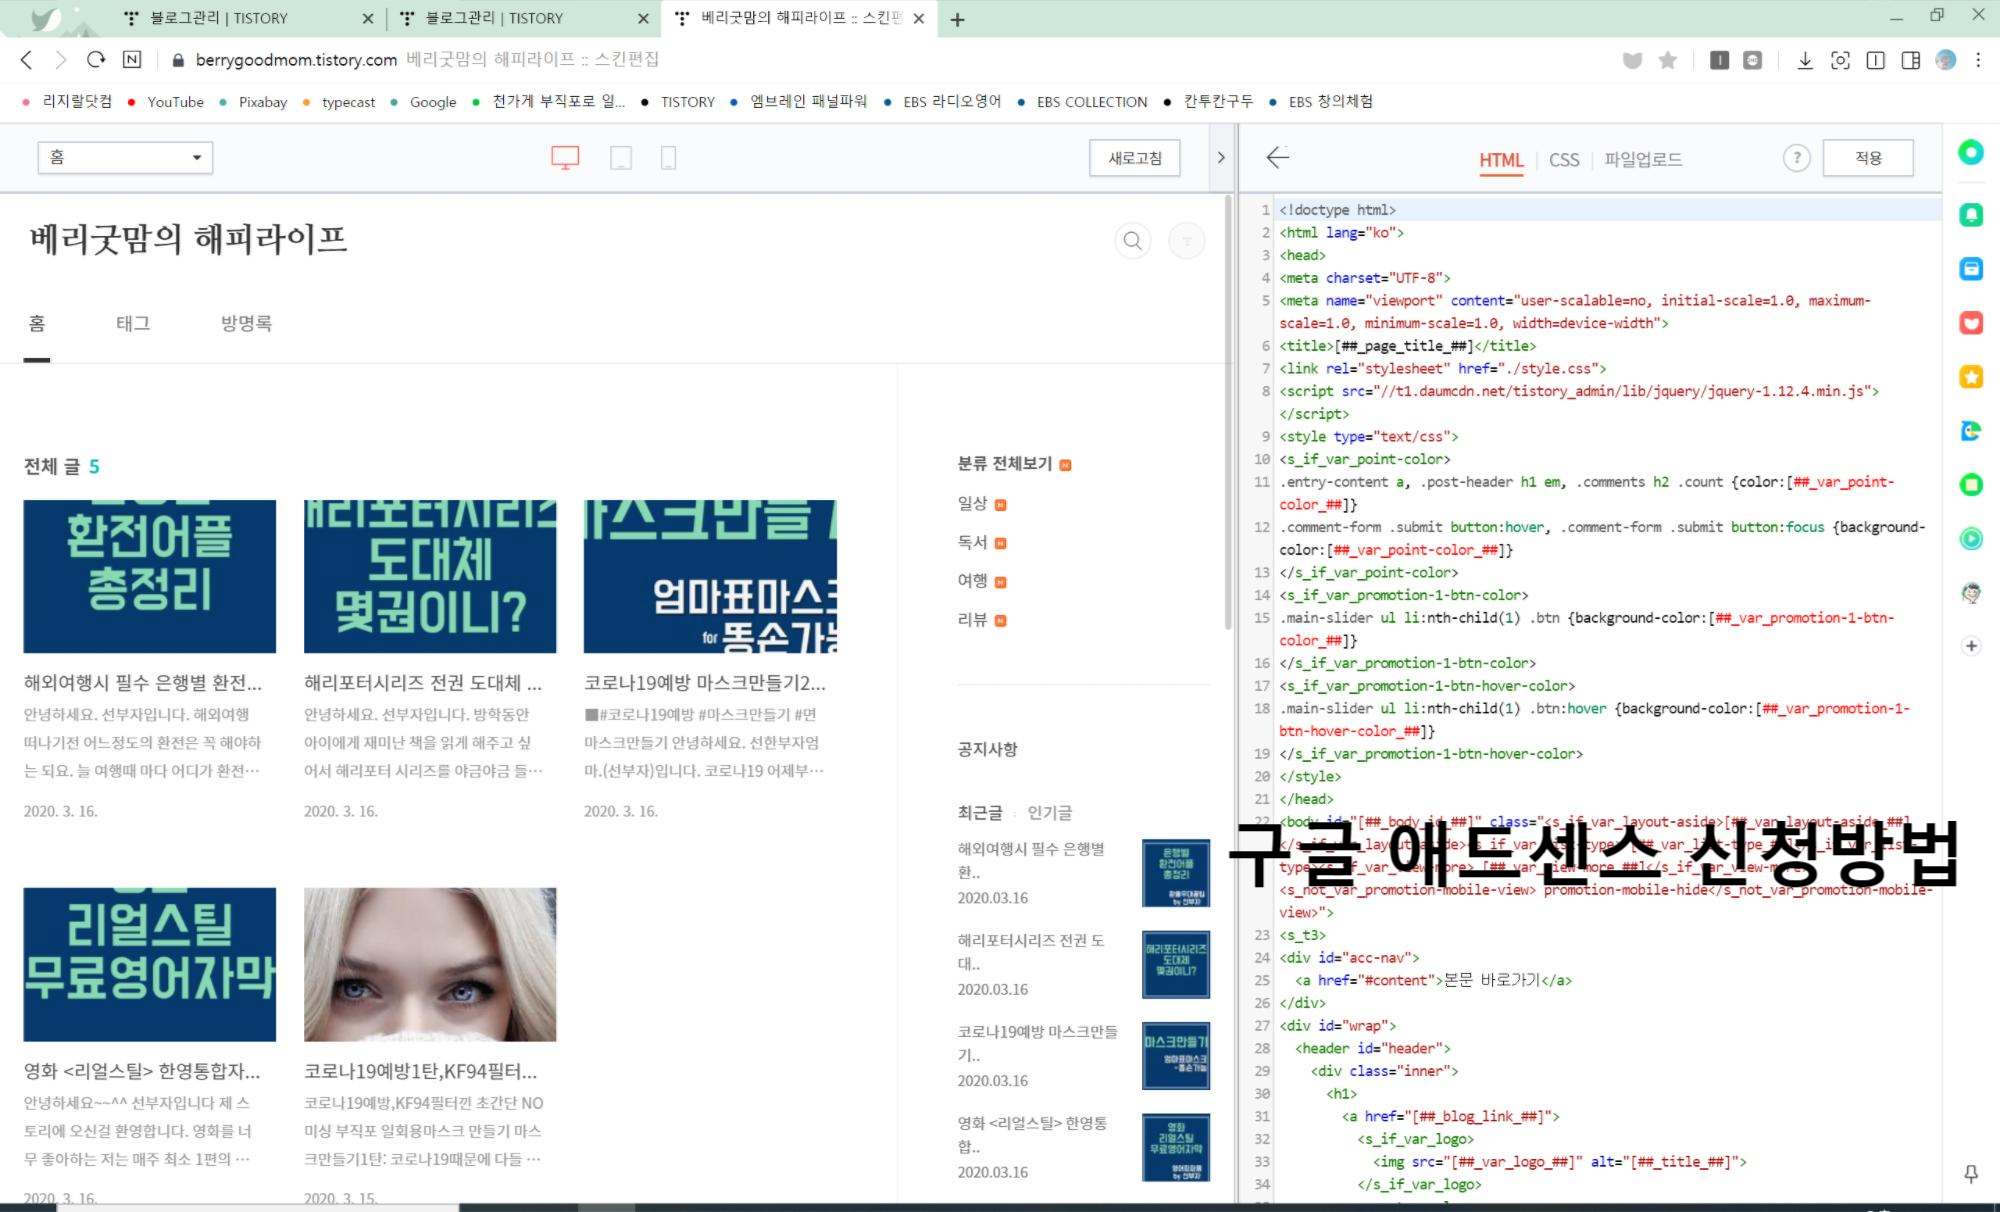The height and width of the screenshot is (1212, 2000).
Task: Bookmark page with the star icon
Action: [x=1667, y=61]
